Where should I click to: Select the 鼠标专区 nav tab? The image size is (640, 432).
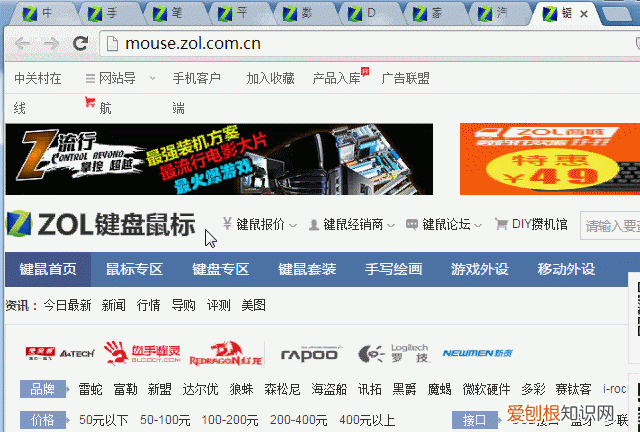point(134,269)
